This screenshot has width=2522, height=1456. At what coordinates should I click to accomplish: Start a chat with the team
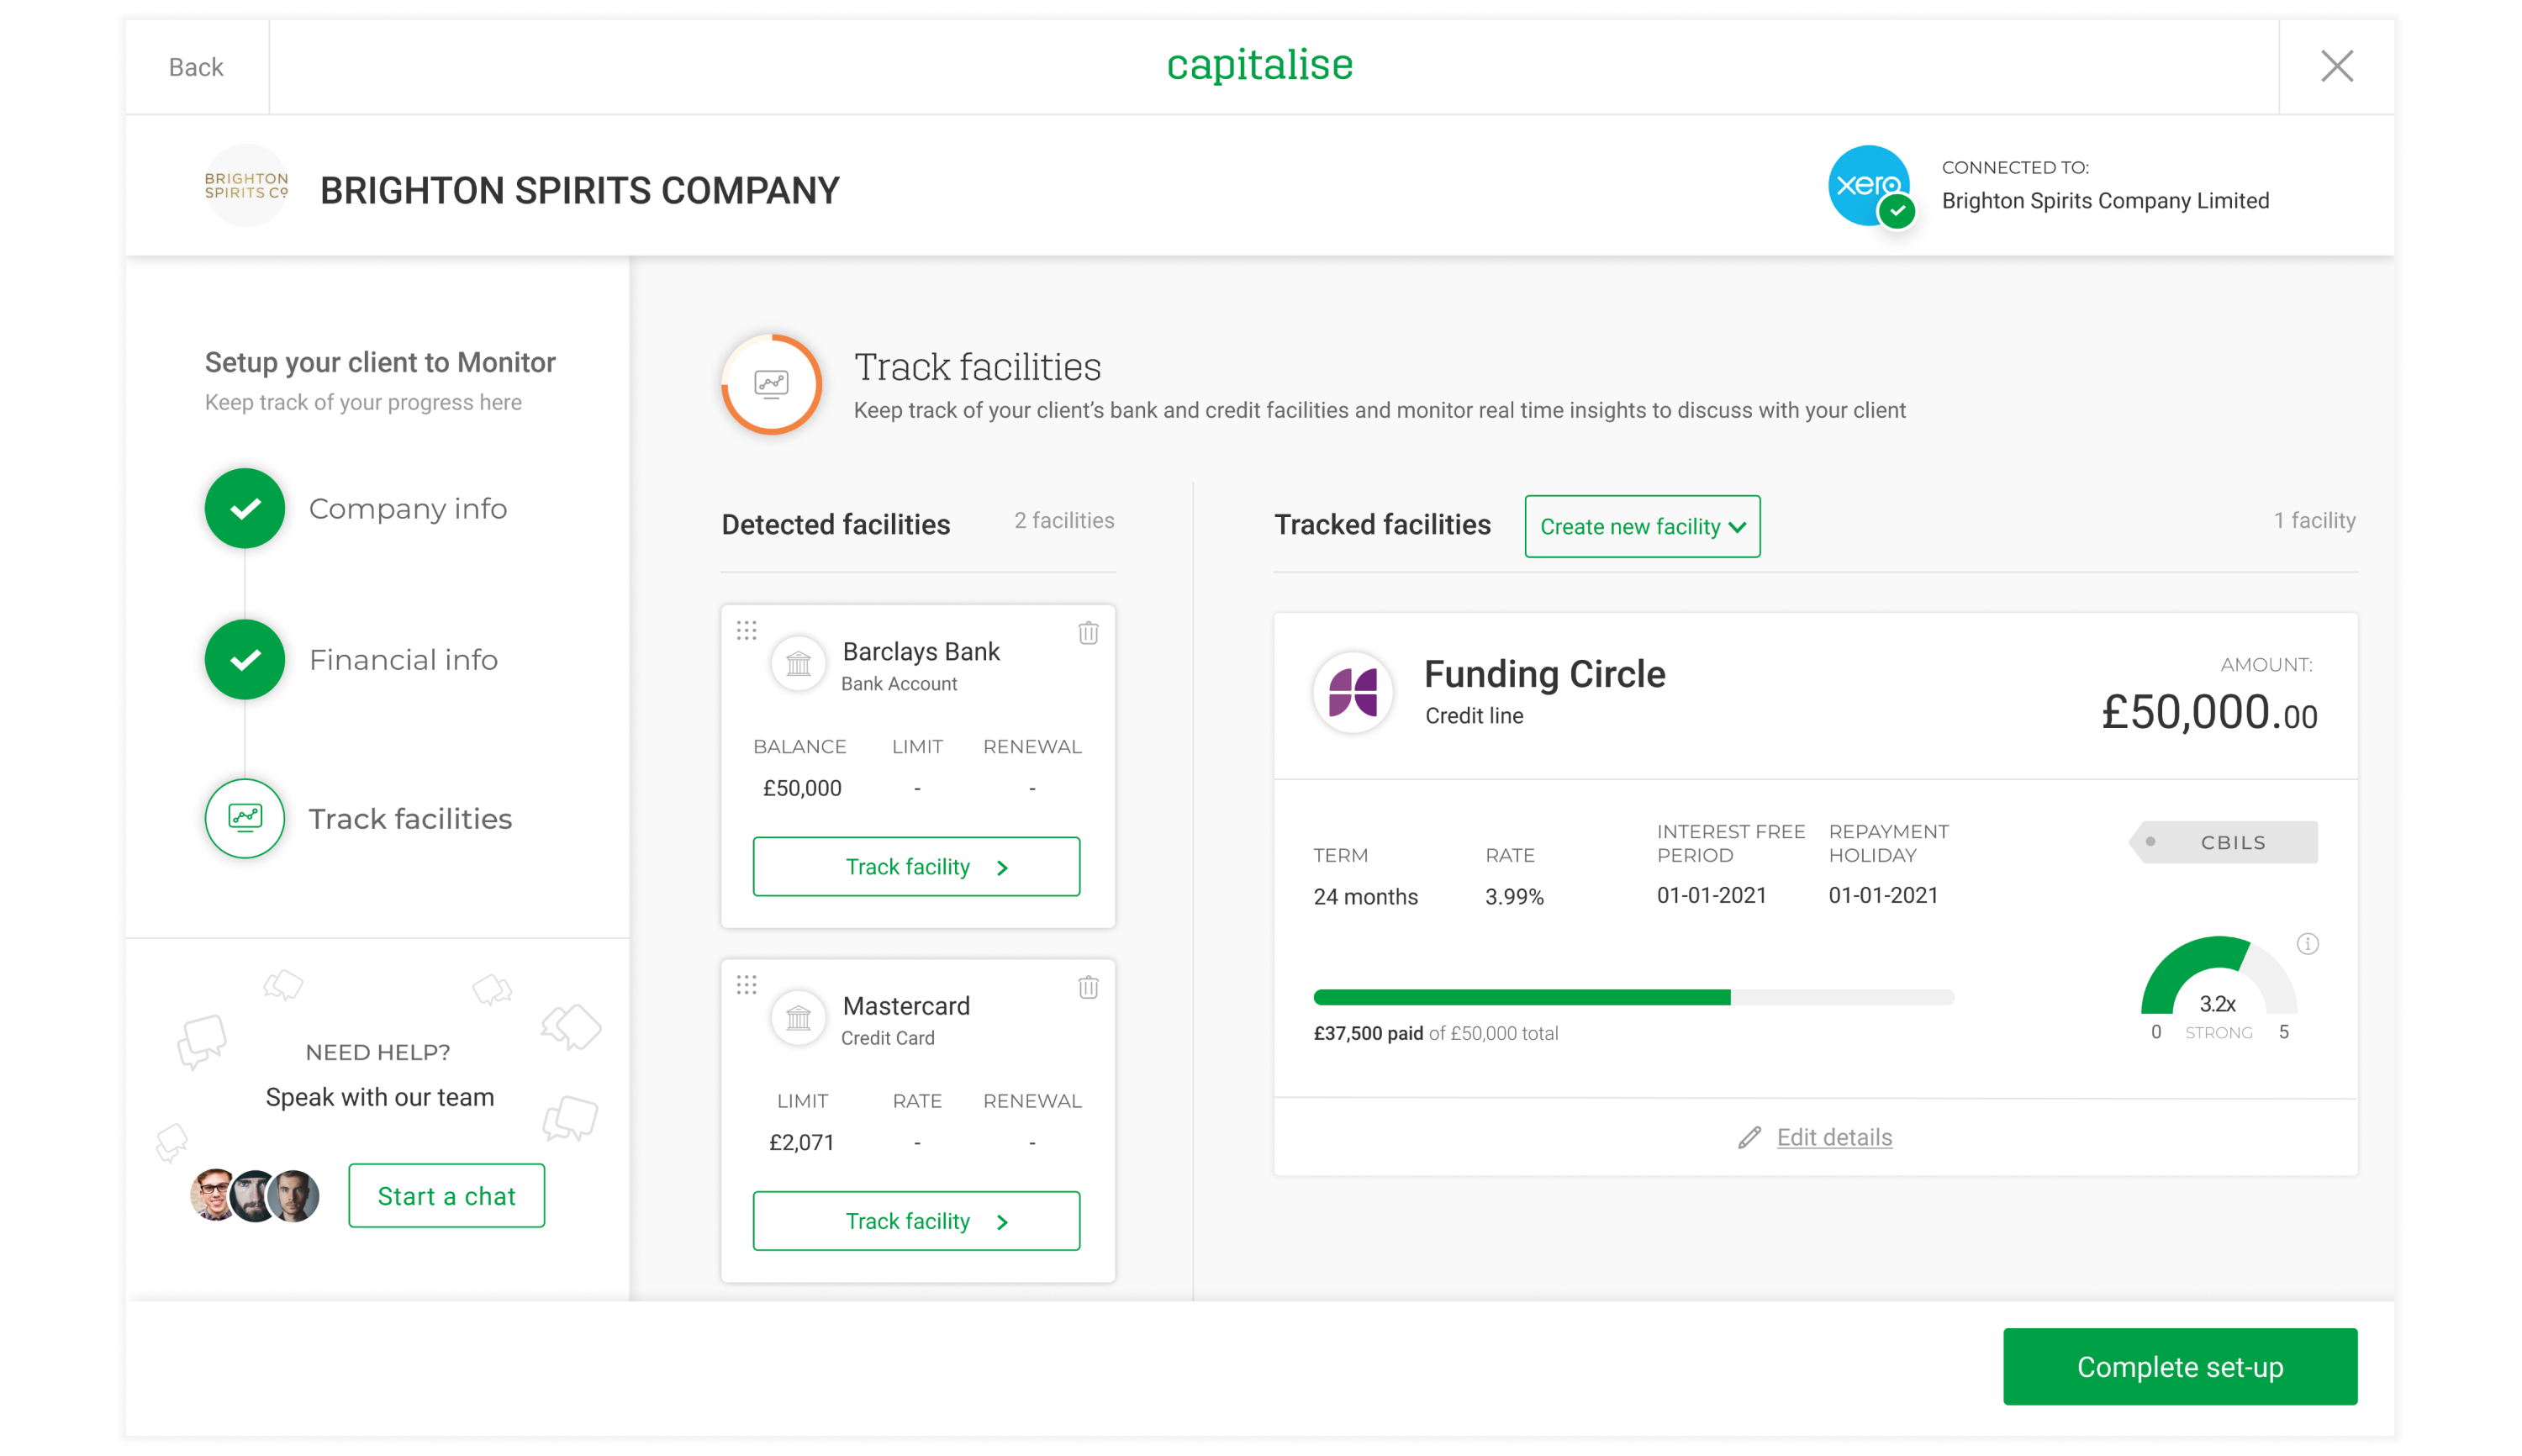pos(446,1196)
